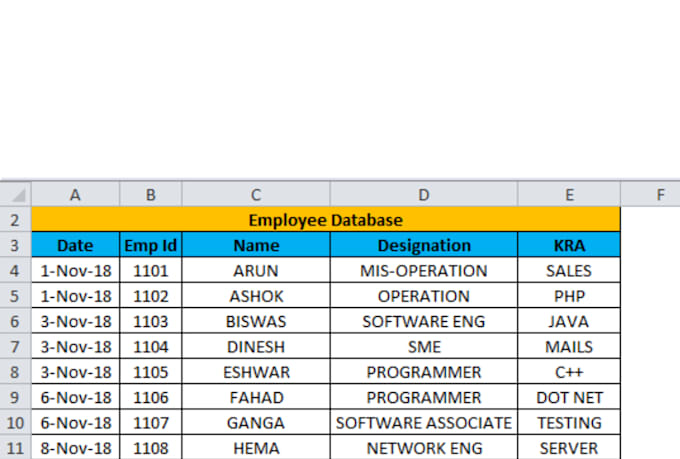This screenshot has height=459, width=680.
Task: Select row 9 header
Action: pyautogui.click(x=15, y=397)
